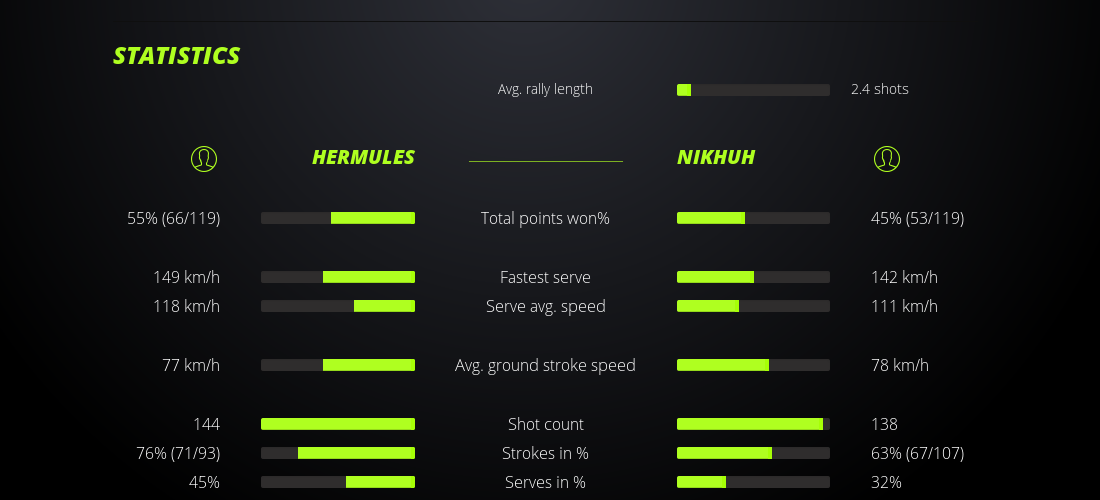Click the Fastest serve label
1100x500 pixels.
[545, 277]
